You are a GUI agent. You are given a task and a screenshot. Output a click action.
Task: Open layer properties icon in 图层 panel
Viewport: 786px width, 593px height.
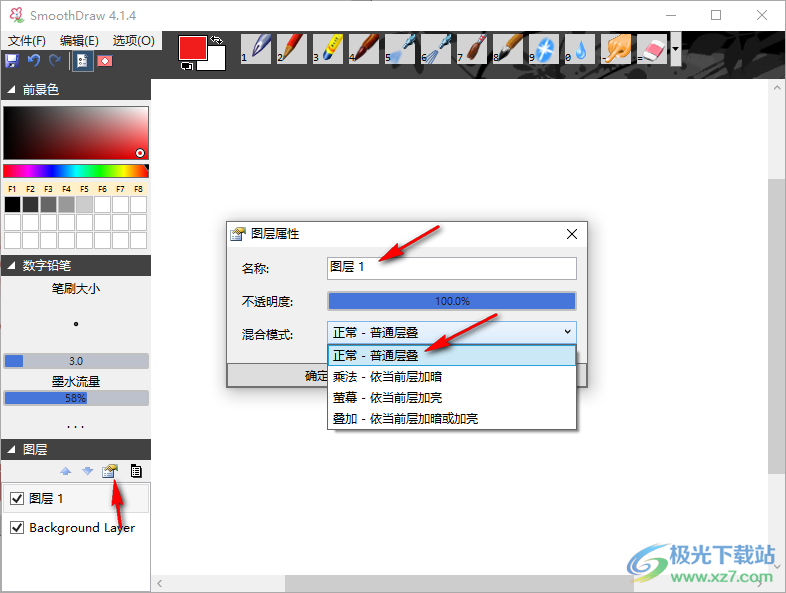pyautogui.click(x=110, y=471)
